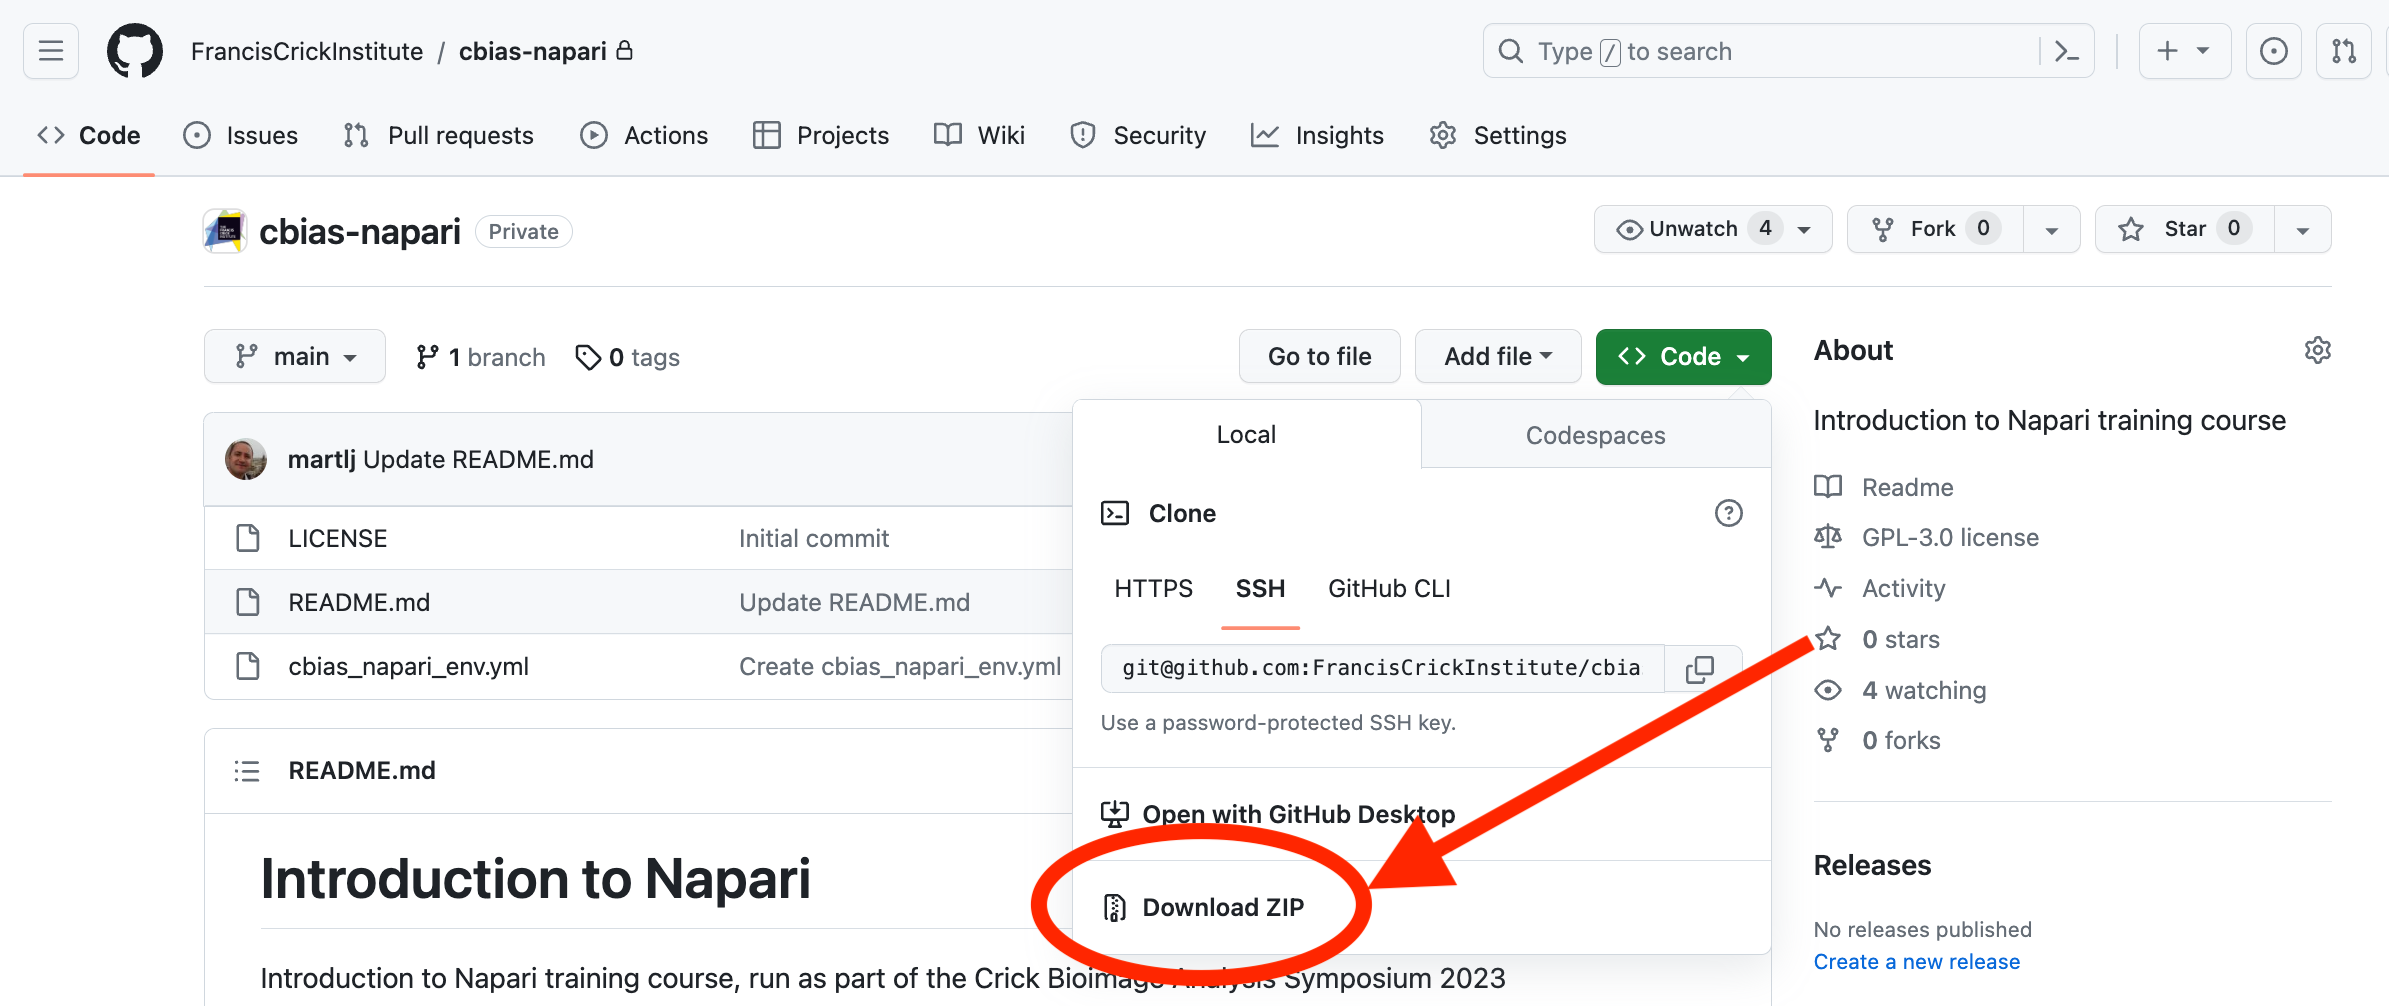
Task: Open cbias_napari_env.yml file
Action: point(409,666)
